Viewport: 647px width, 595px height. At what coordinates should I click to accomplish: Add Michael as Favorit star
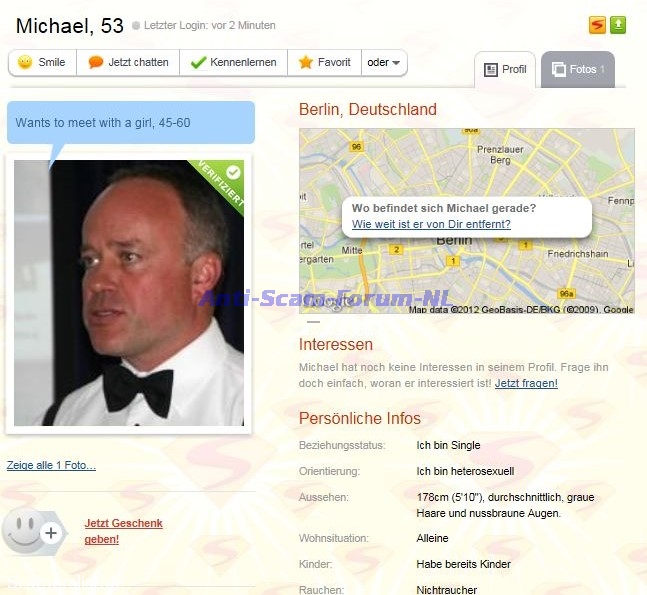click(306, 62)
